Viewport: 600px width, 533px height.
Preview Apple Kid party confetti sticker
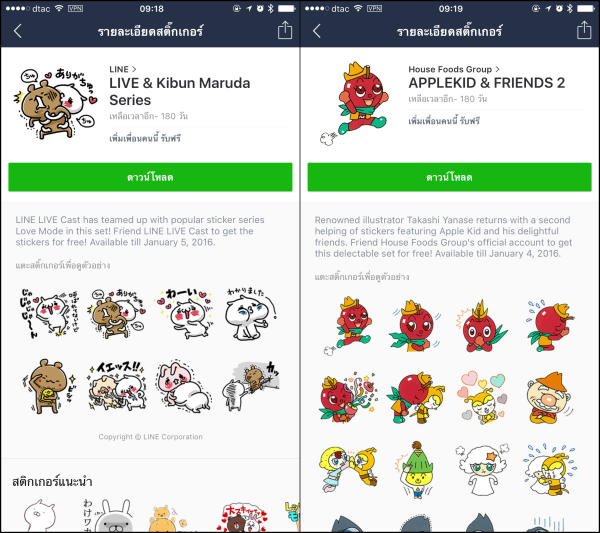point(348,398)
